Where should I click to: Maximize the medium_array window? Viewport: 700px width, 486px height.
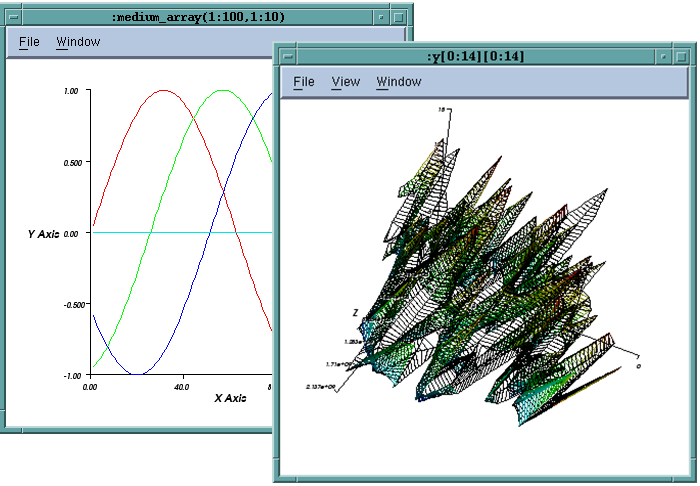click(x=400, y=18)
